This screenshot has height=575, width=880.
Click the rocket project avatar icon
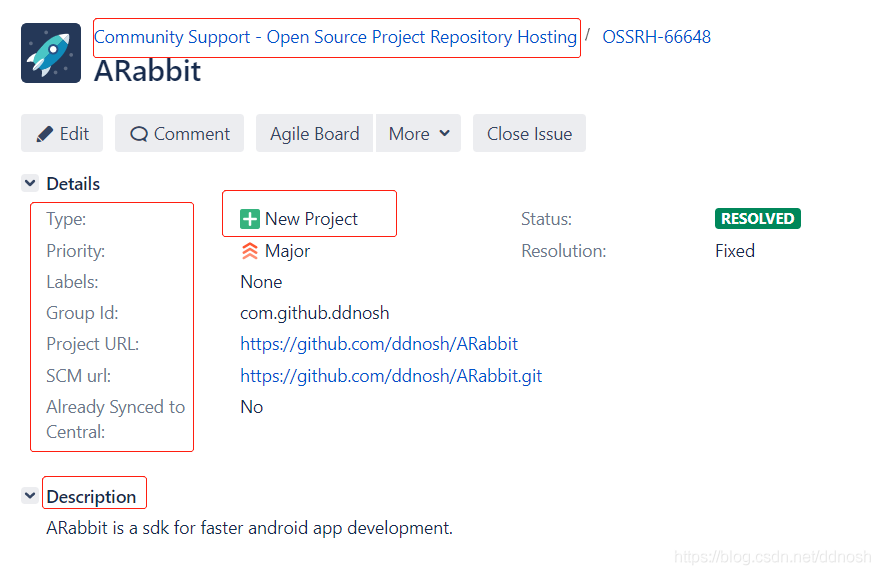click(x=51, y=53)
